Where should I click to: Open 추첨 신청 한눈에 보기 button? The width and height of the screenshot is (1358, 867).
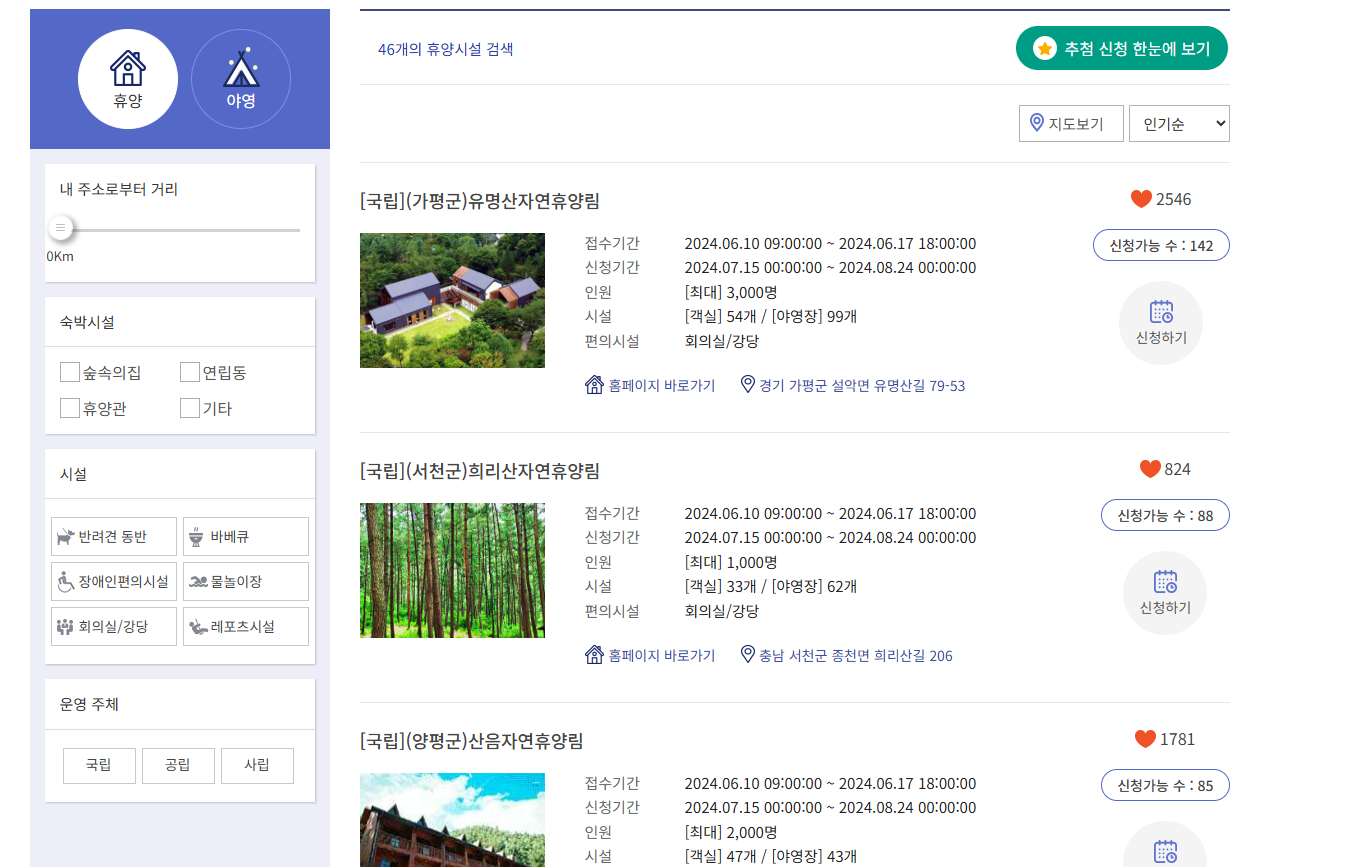pyautogui.click(x=1122, y=48)
